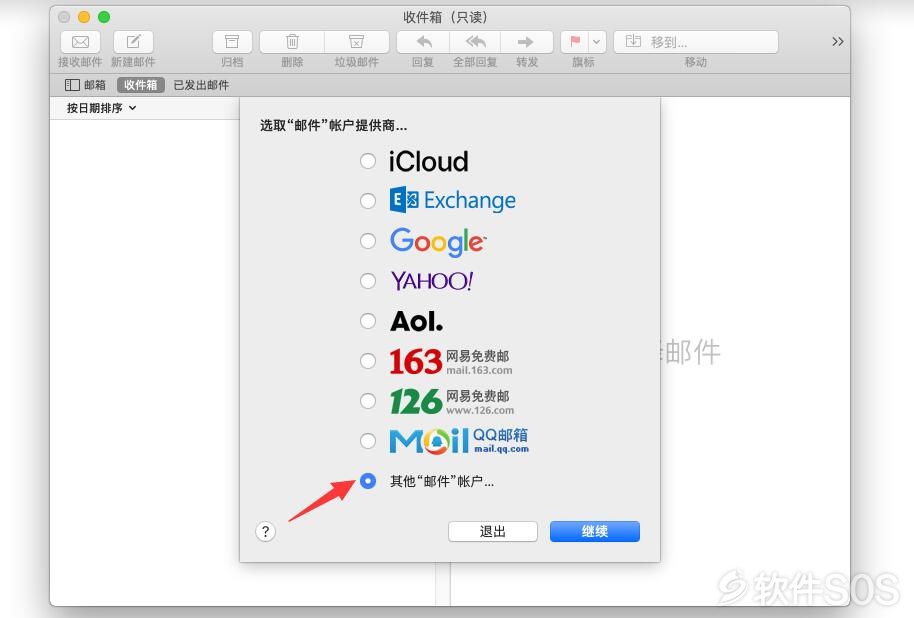The width and height of the screenshot is (914, 618).
Task: Click the Reply arrow icon
Action: (x=423, y=42)
